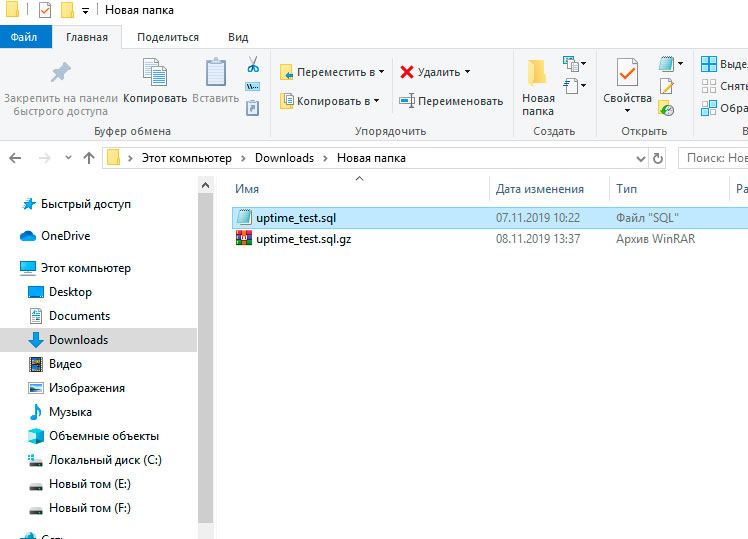Click date 08.11.2019 13:37 cell
Viewport: 748px width, 539px height.
(x=538, y=238)
